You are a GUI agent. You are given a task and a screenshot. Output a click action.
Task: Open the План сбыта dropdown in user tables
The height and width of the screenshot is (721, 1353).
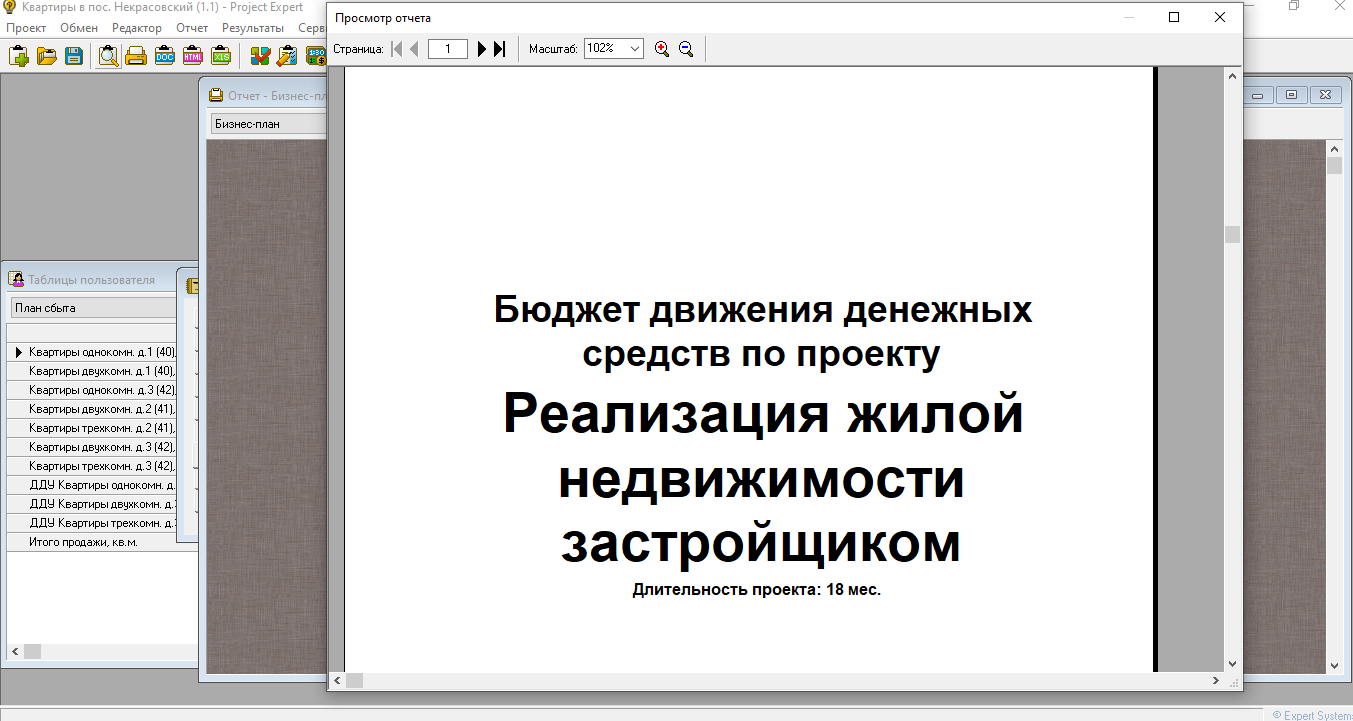(x=93, y=308)
